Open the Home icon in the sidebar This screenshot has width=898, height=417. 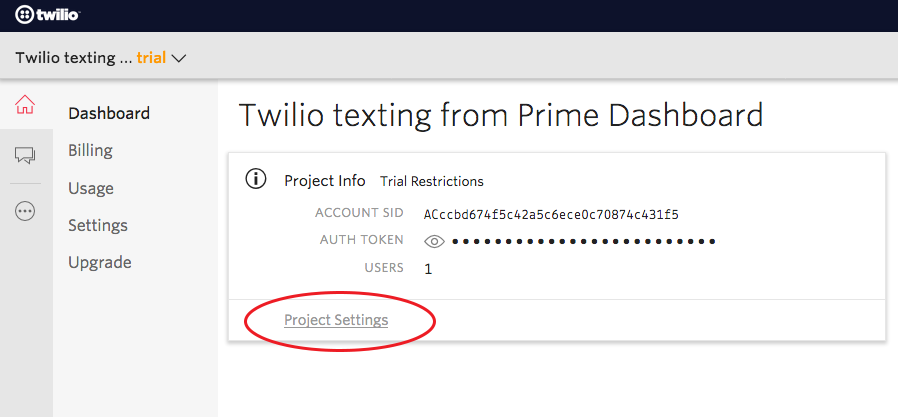coord(25,104)
